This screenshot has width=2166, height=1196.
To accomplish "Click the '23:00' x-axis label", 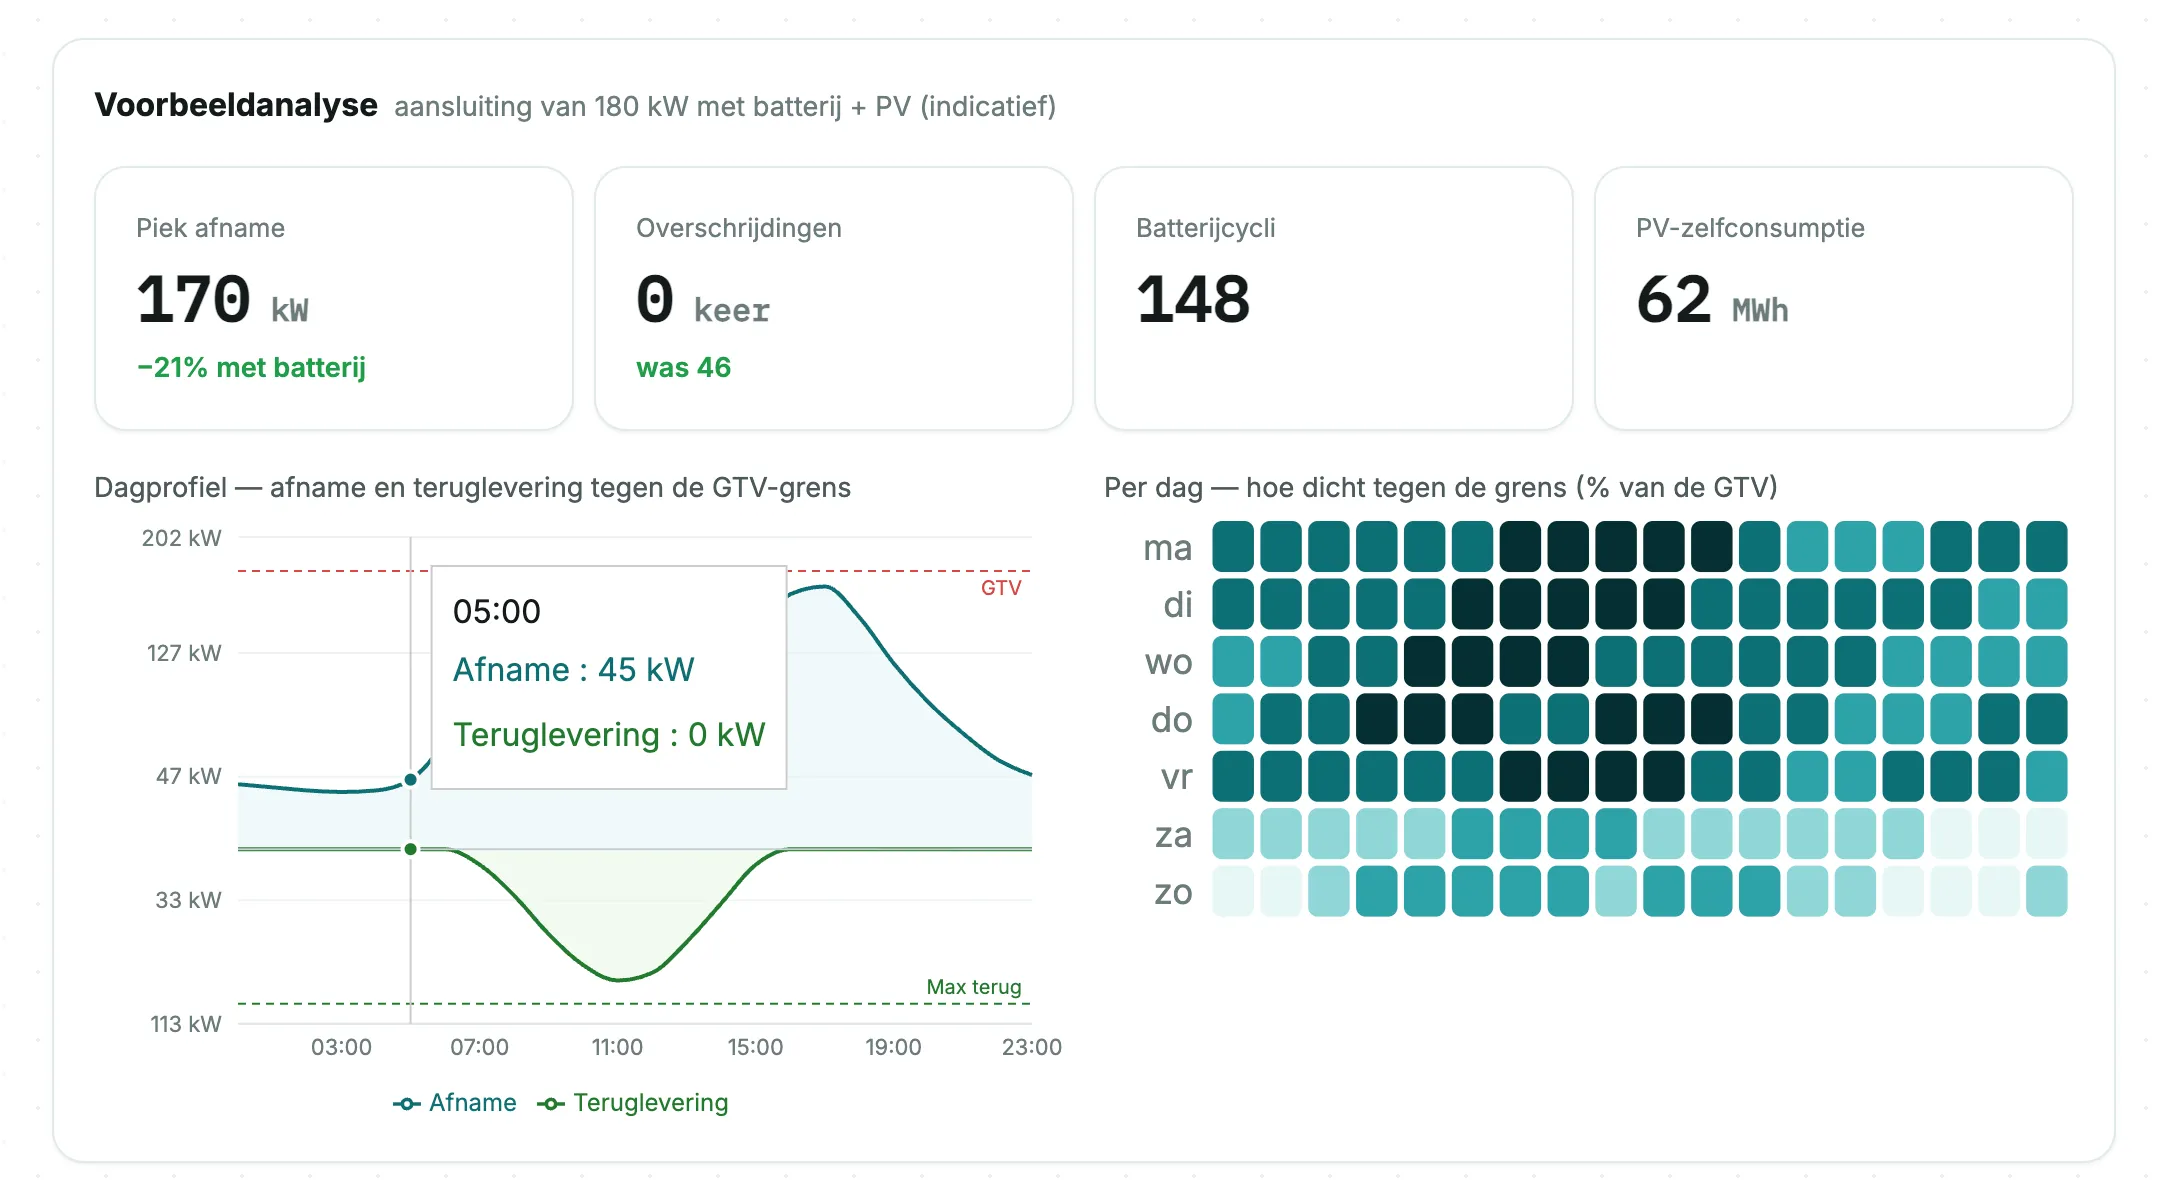I will tap(1032, 1047).
